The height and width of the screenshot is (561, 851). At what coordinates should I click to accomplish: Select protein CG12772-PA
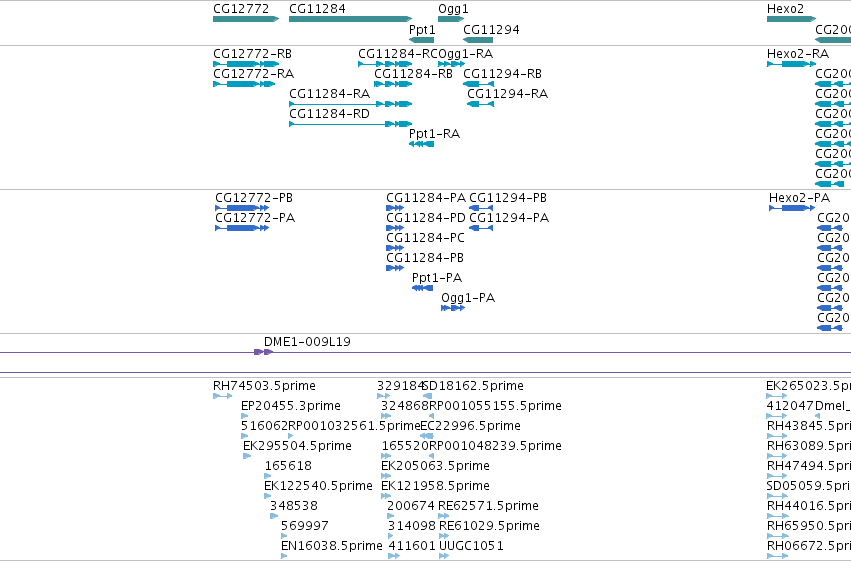pyautogui.click(x=242, y=228)
